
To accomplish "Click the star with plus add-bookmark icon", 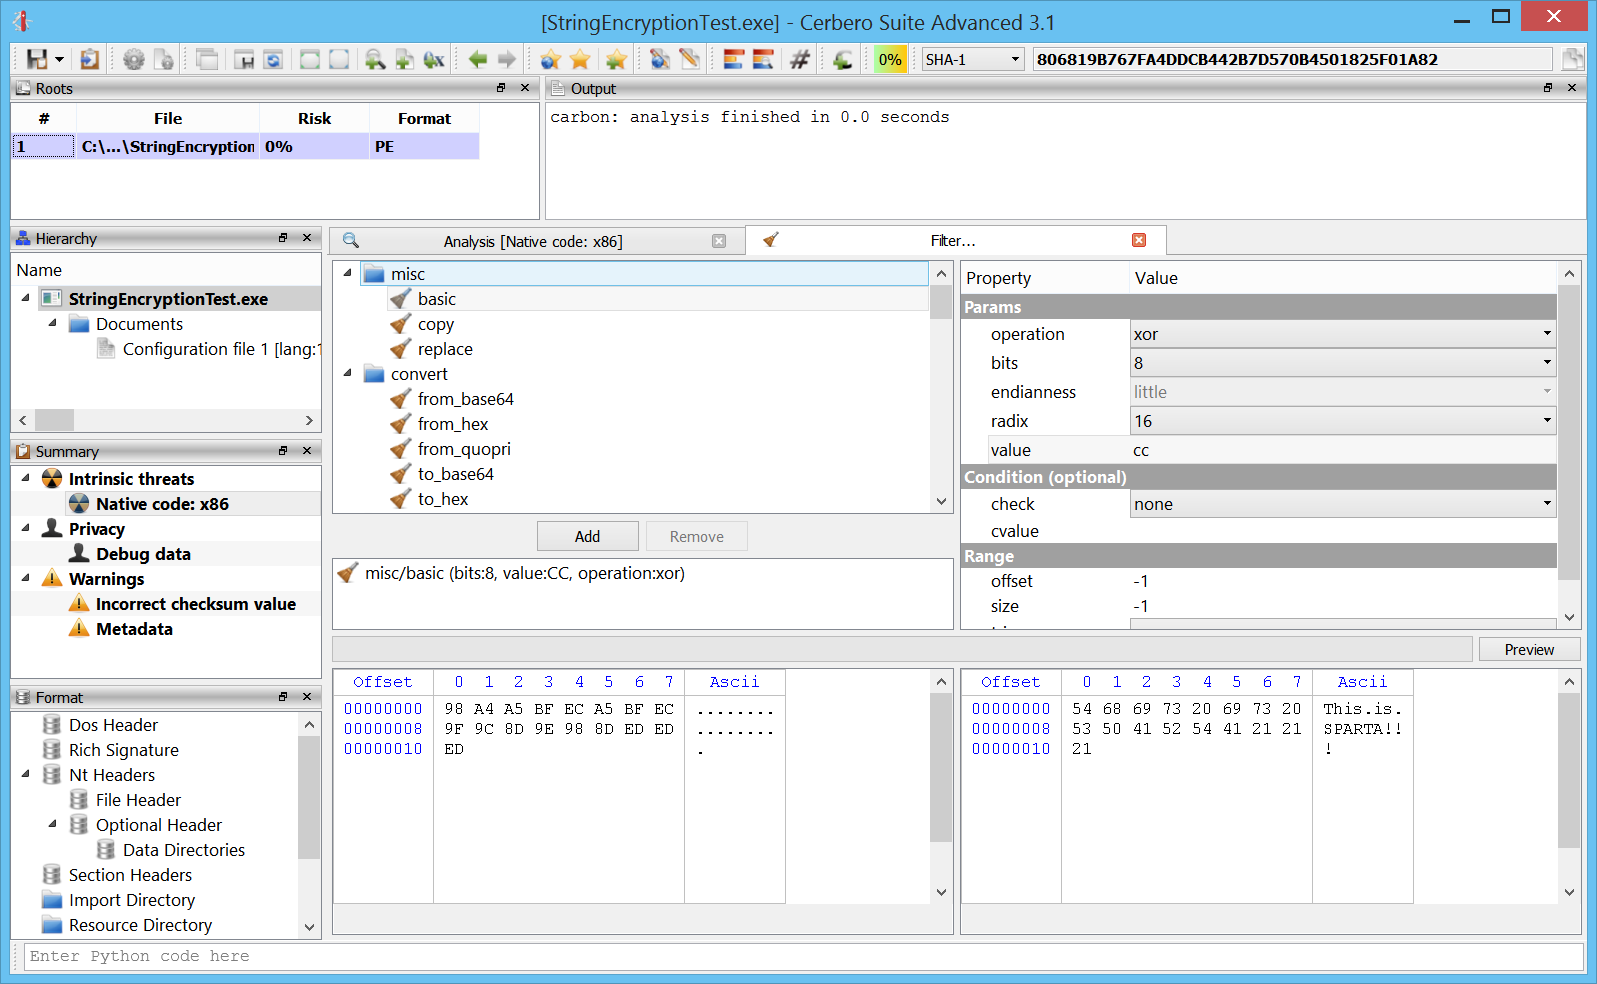I will (x=616, y=59).
